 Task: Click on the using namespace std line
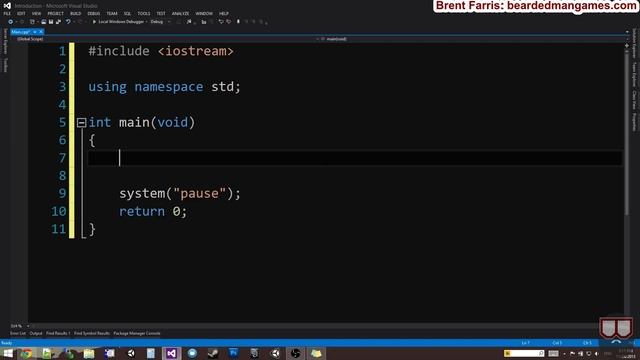pos(164,87)
